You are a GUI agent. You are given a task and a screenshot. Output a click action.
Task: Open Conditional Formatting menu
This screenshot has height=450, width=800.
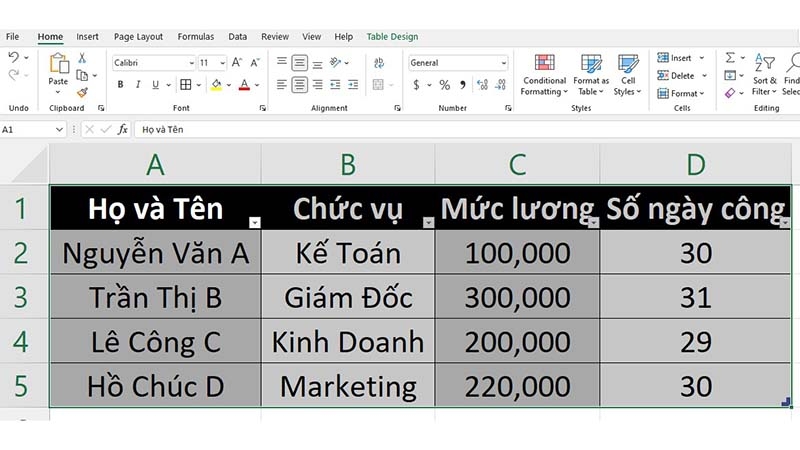pyautogui.click(x=544, y=75)
